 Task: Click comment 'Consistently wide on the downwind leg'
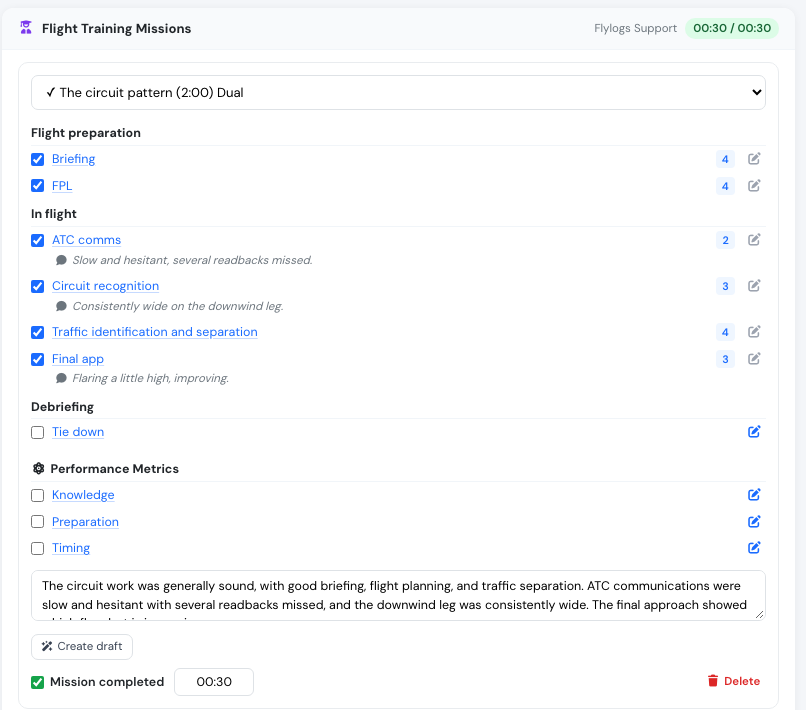coord(178,306)
